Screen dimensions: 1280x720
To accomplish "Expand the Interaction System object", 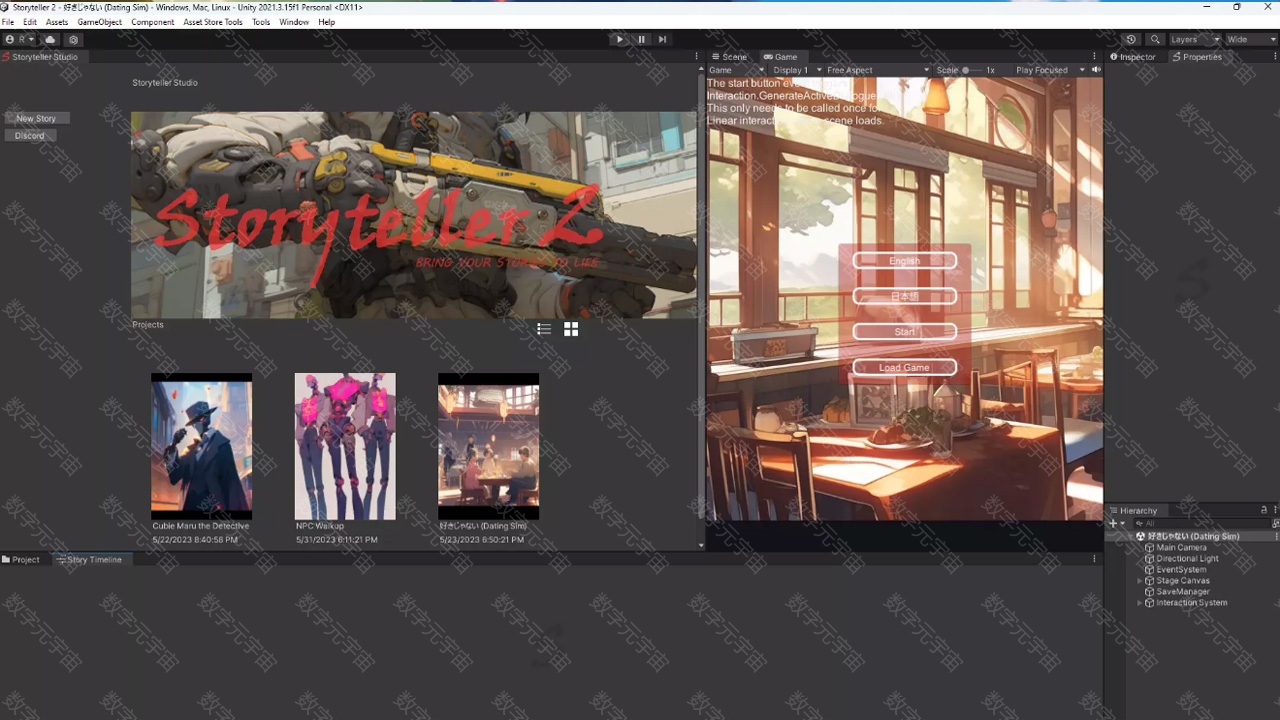I will coord(1139,603).
